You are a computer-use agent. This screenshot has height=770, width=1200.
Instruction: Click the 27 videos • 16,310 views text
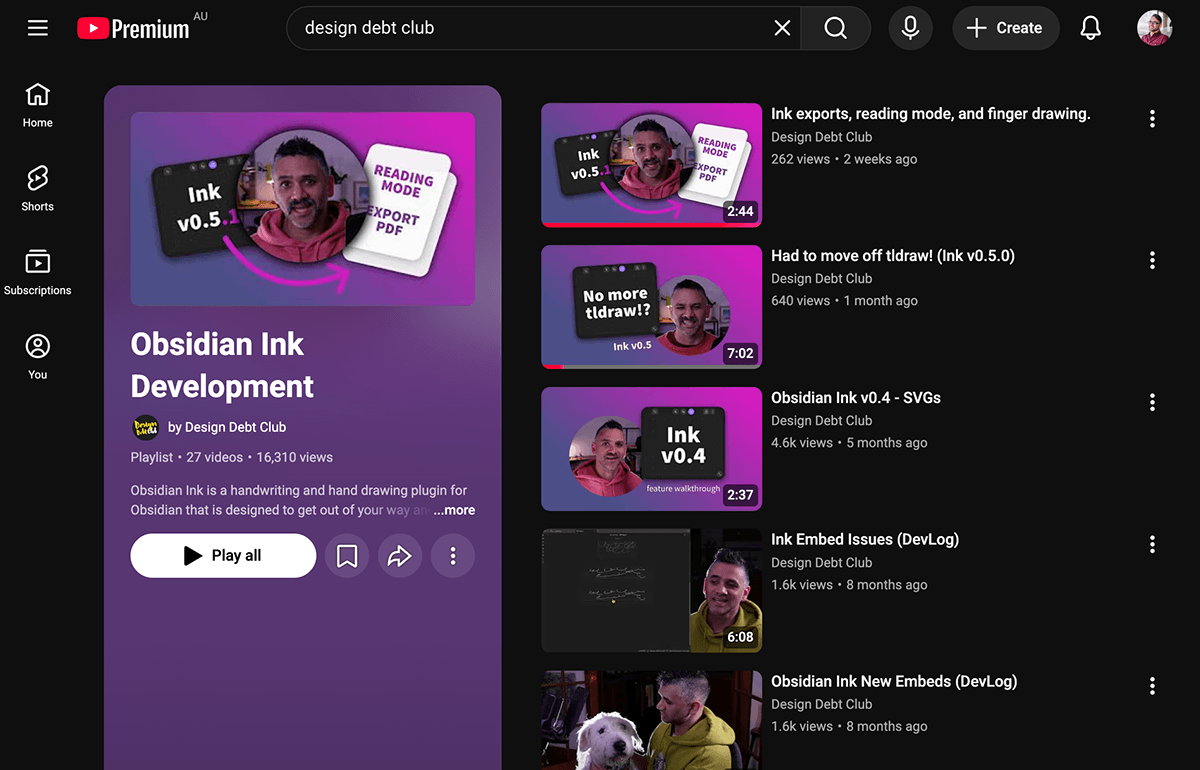pos(261,457)
